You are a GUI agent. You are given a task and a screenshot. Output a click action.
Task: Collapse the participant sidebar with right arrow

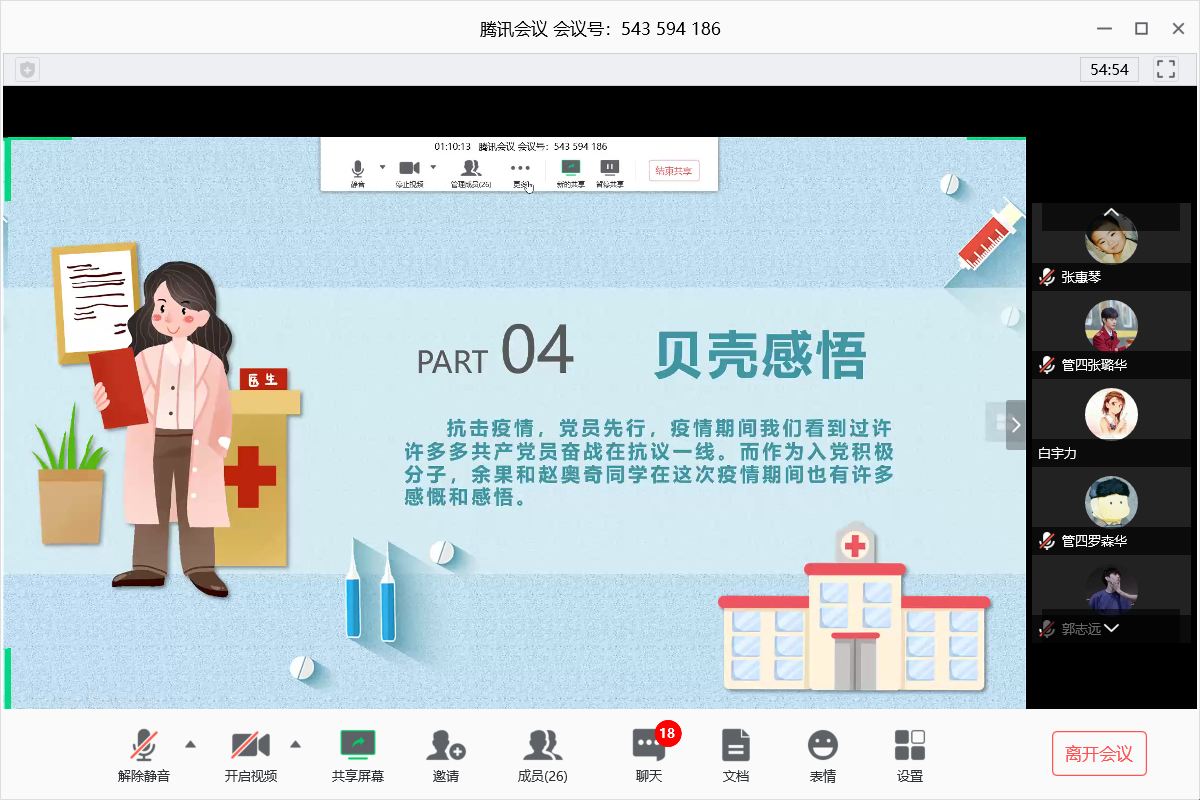tap(1016, 424)
